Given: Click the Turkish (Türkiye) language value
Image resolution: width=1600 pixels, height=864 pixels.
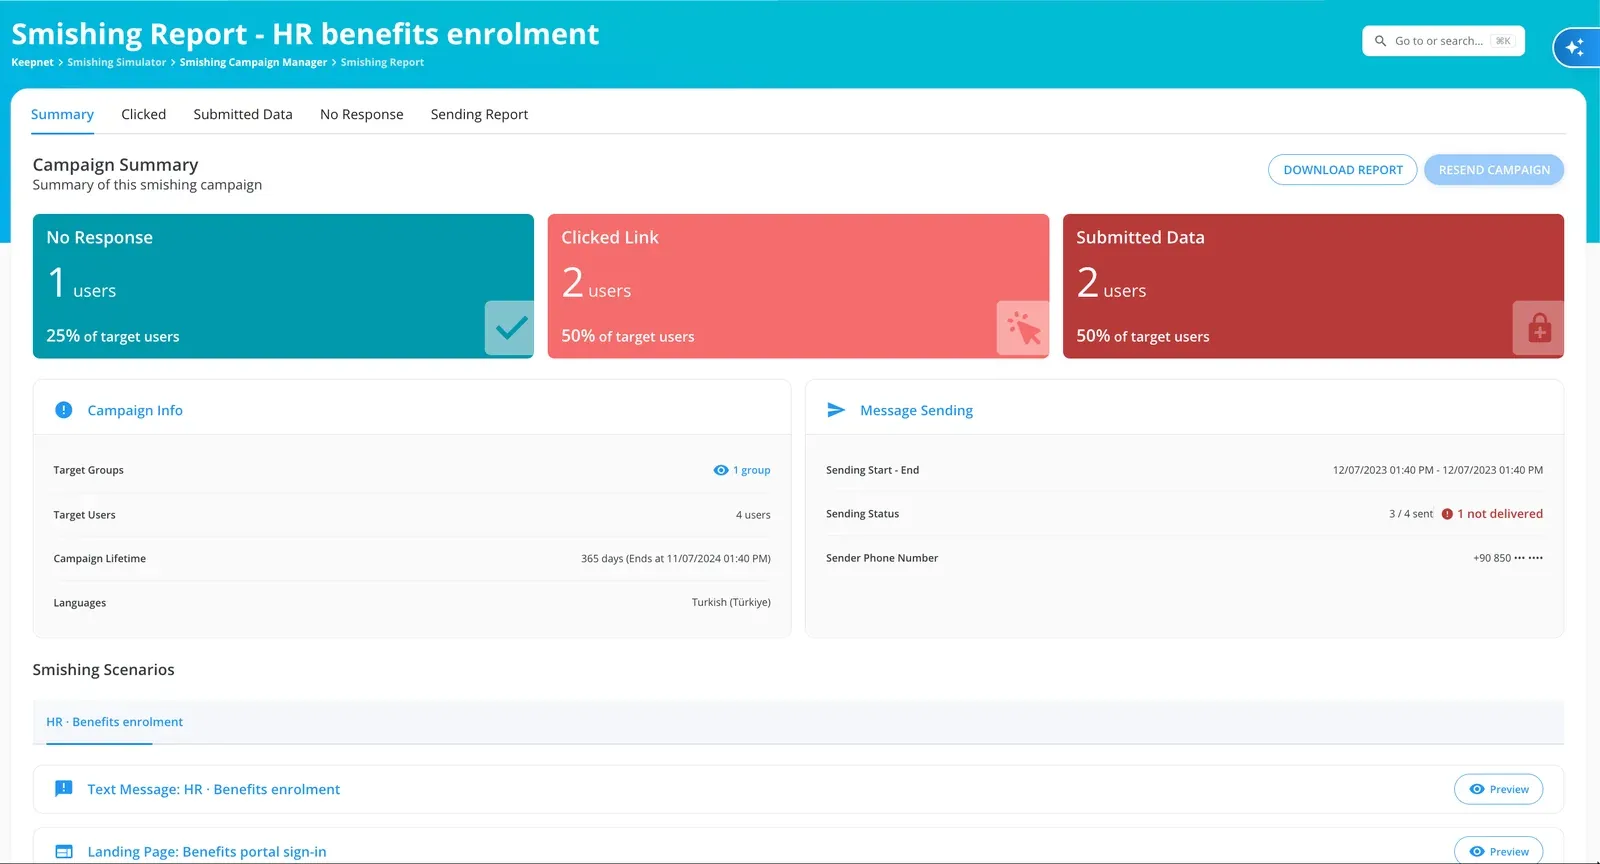Looking at the screenshot, I should tap(731, 602).
